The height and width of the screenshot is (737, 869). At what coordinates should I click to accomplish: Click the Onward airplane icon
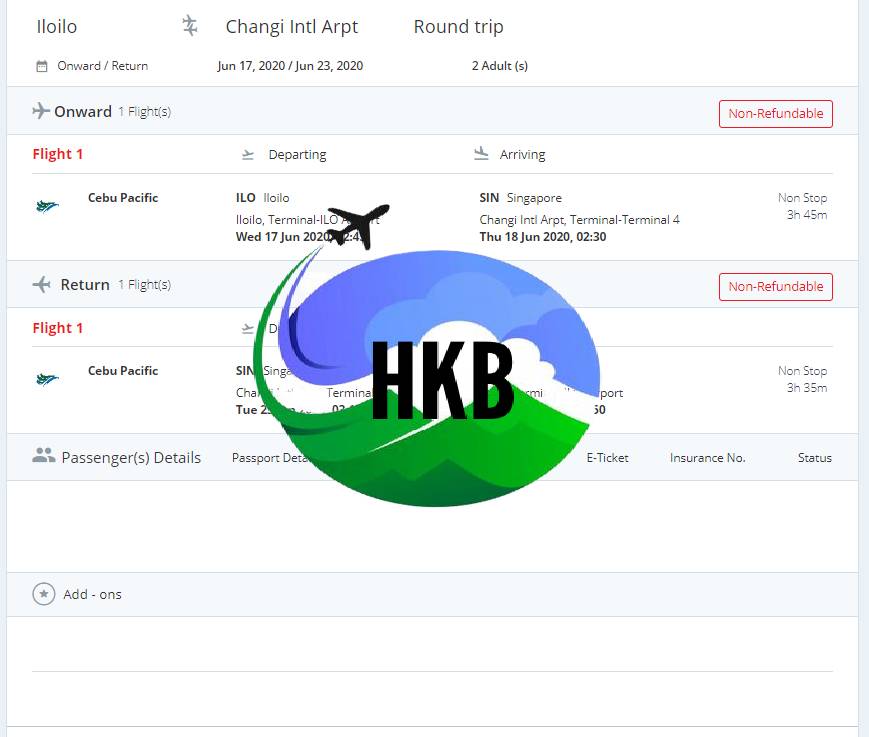click(x=41, y=111)
